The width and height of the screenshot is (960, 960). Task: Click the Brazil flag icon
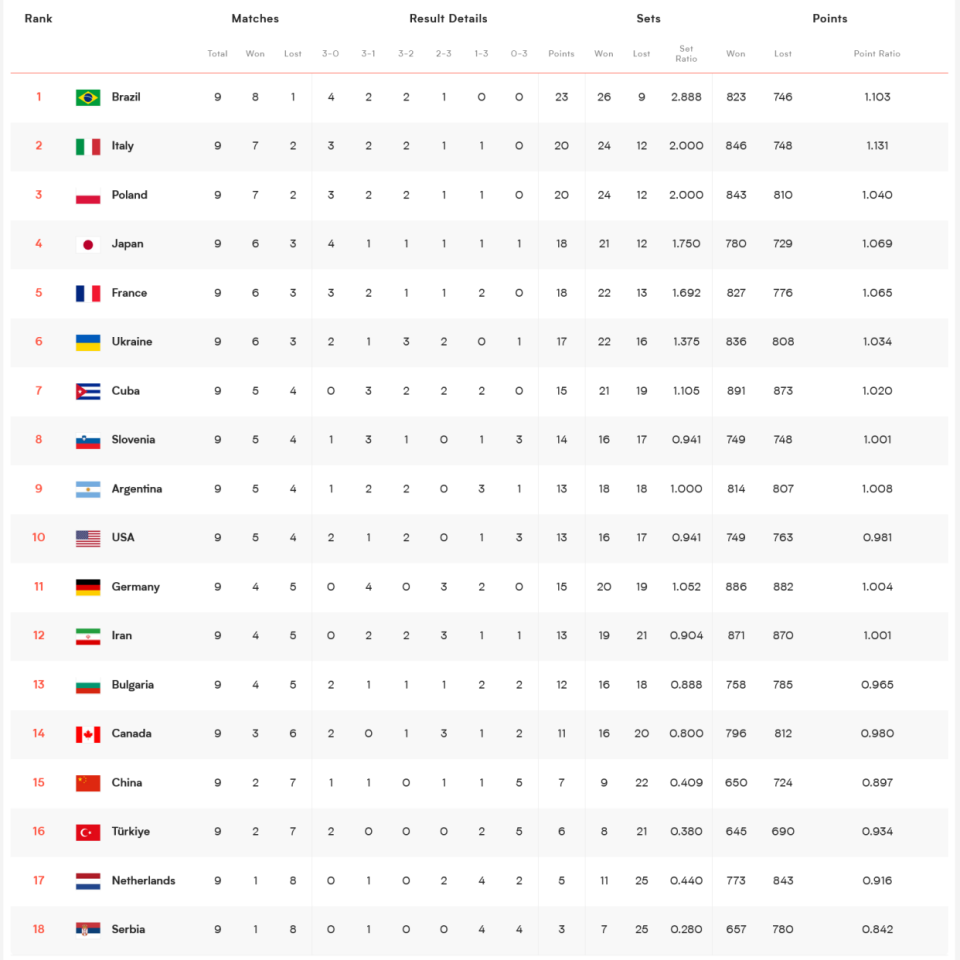coord(88,97)
